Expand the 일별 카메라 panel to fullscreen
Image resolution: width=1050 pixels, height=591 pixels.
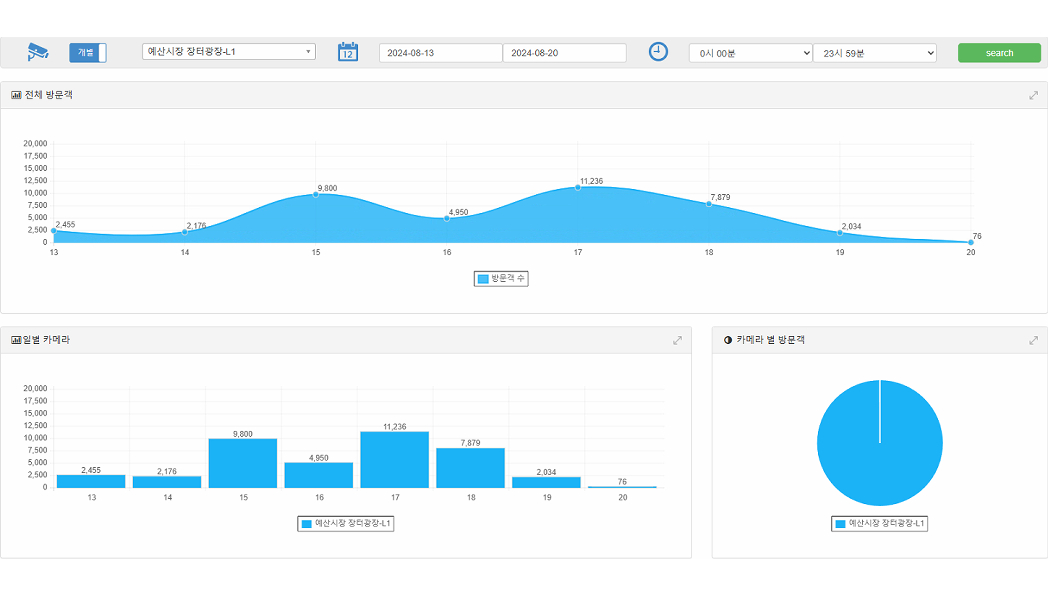[x=677, y=340]
